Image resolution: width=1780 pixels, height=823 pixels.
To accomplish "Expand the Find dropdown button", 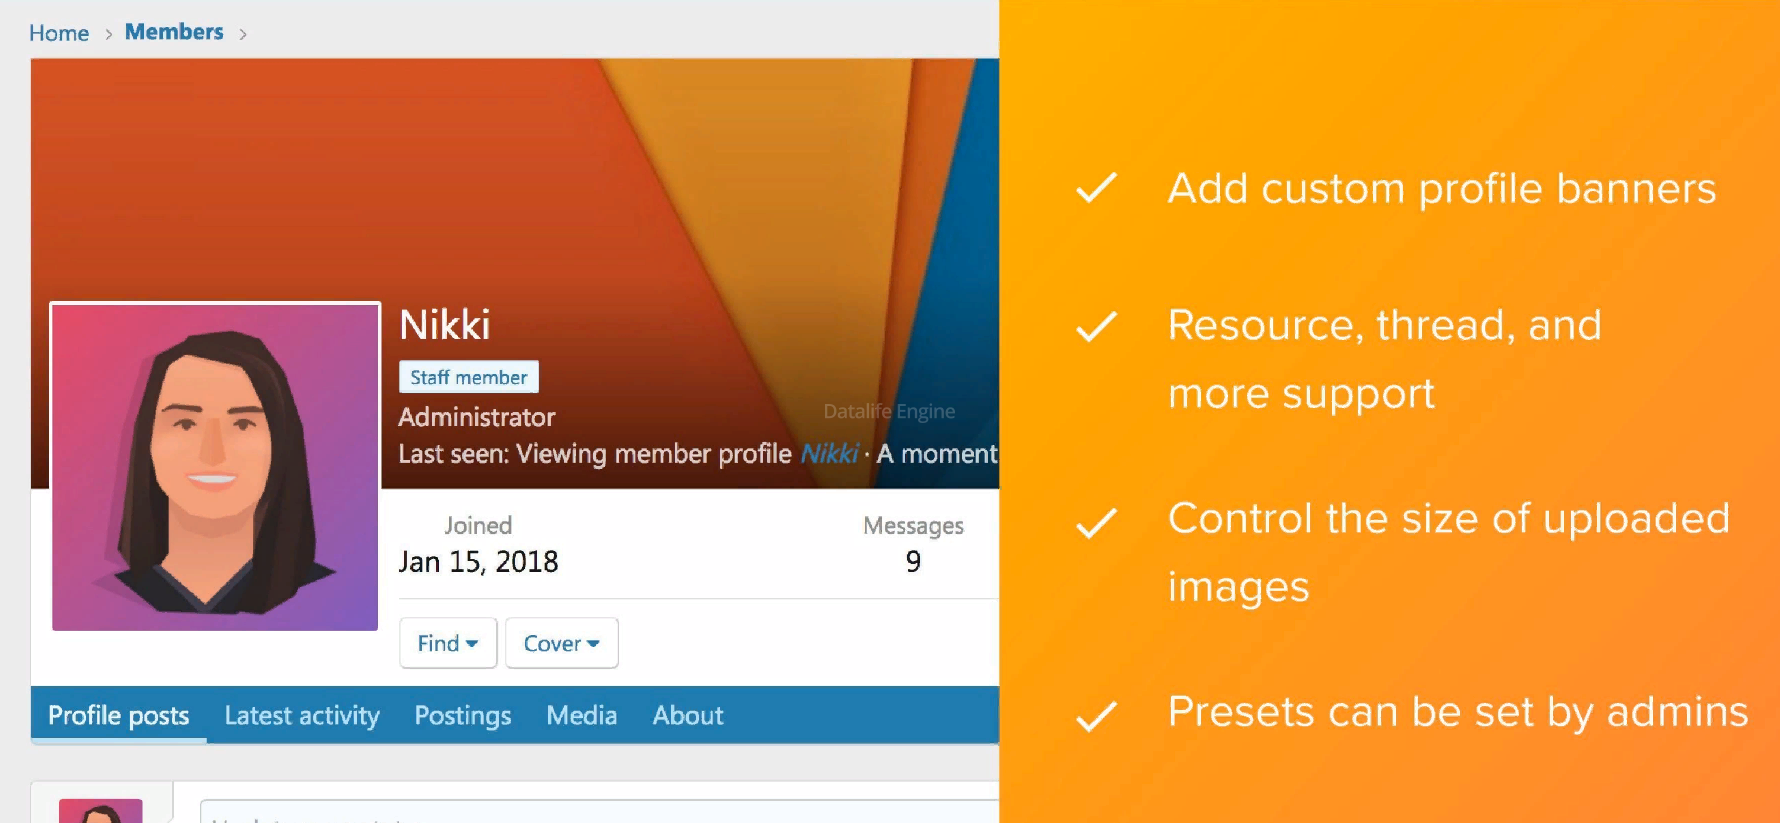I will point(448,643).
